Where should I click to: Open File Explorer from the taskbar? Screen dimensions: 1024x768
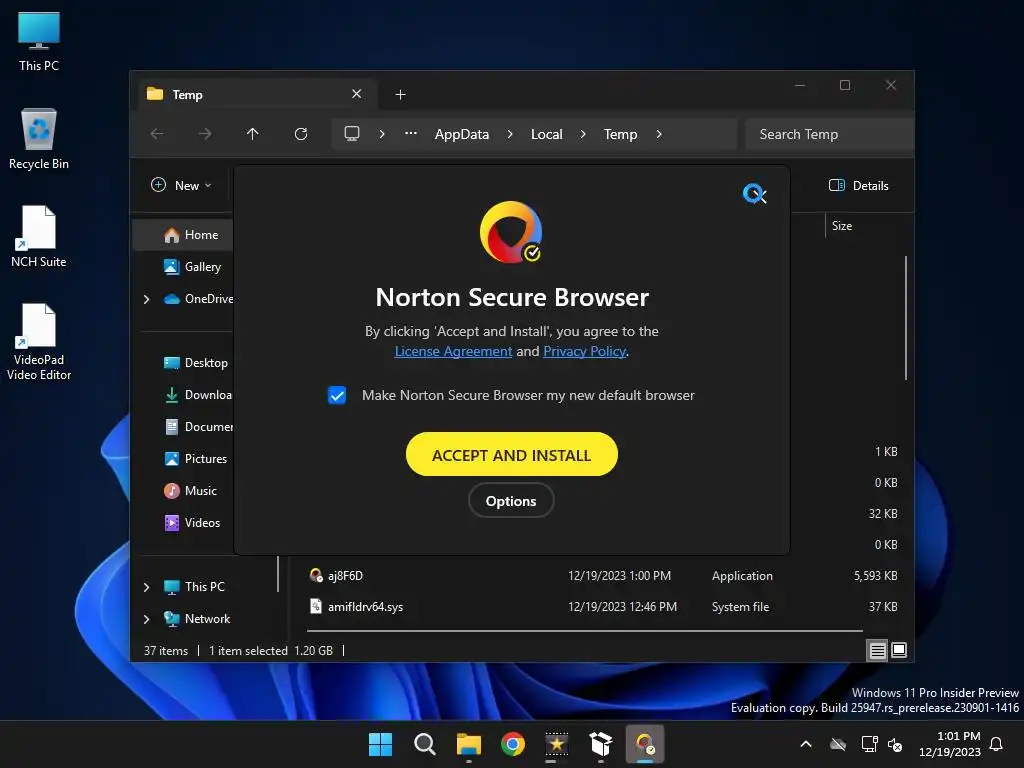[x=469, y=744]
